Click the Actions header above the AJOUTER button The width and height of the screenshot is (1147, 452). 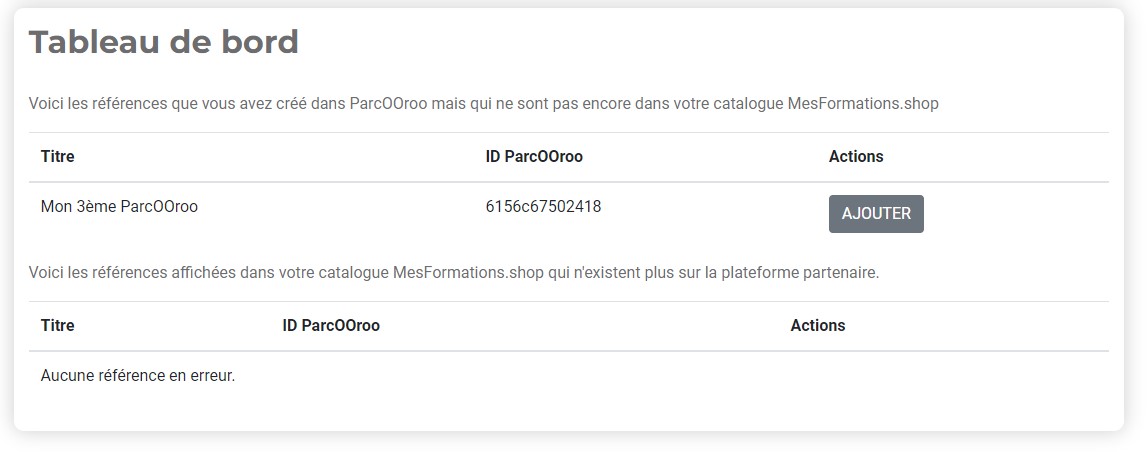[856, 157]
